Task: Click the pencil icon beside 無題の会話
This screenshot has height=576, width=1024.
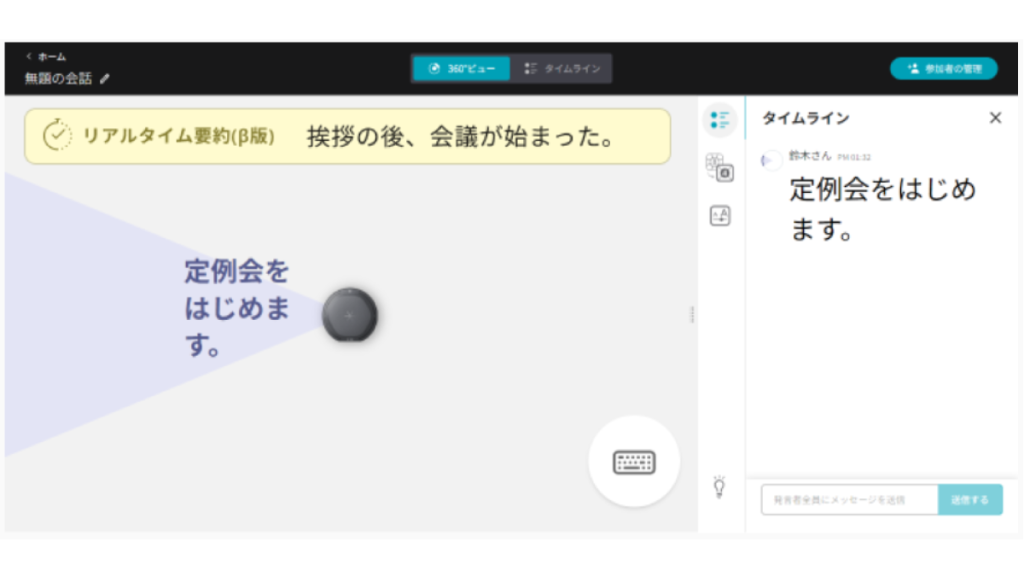Action: coord(105,79)
